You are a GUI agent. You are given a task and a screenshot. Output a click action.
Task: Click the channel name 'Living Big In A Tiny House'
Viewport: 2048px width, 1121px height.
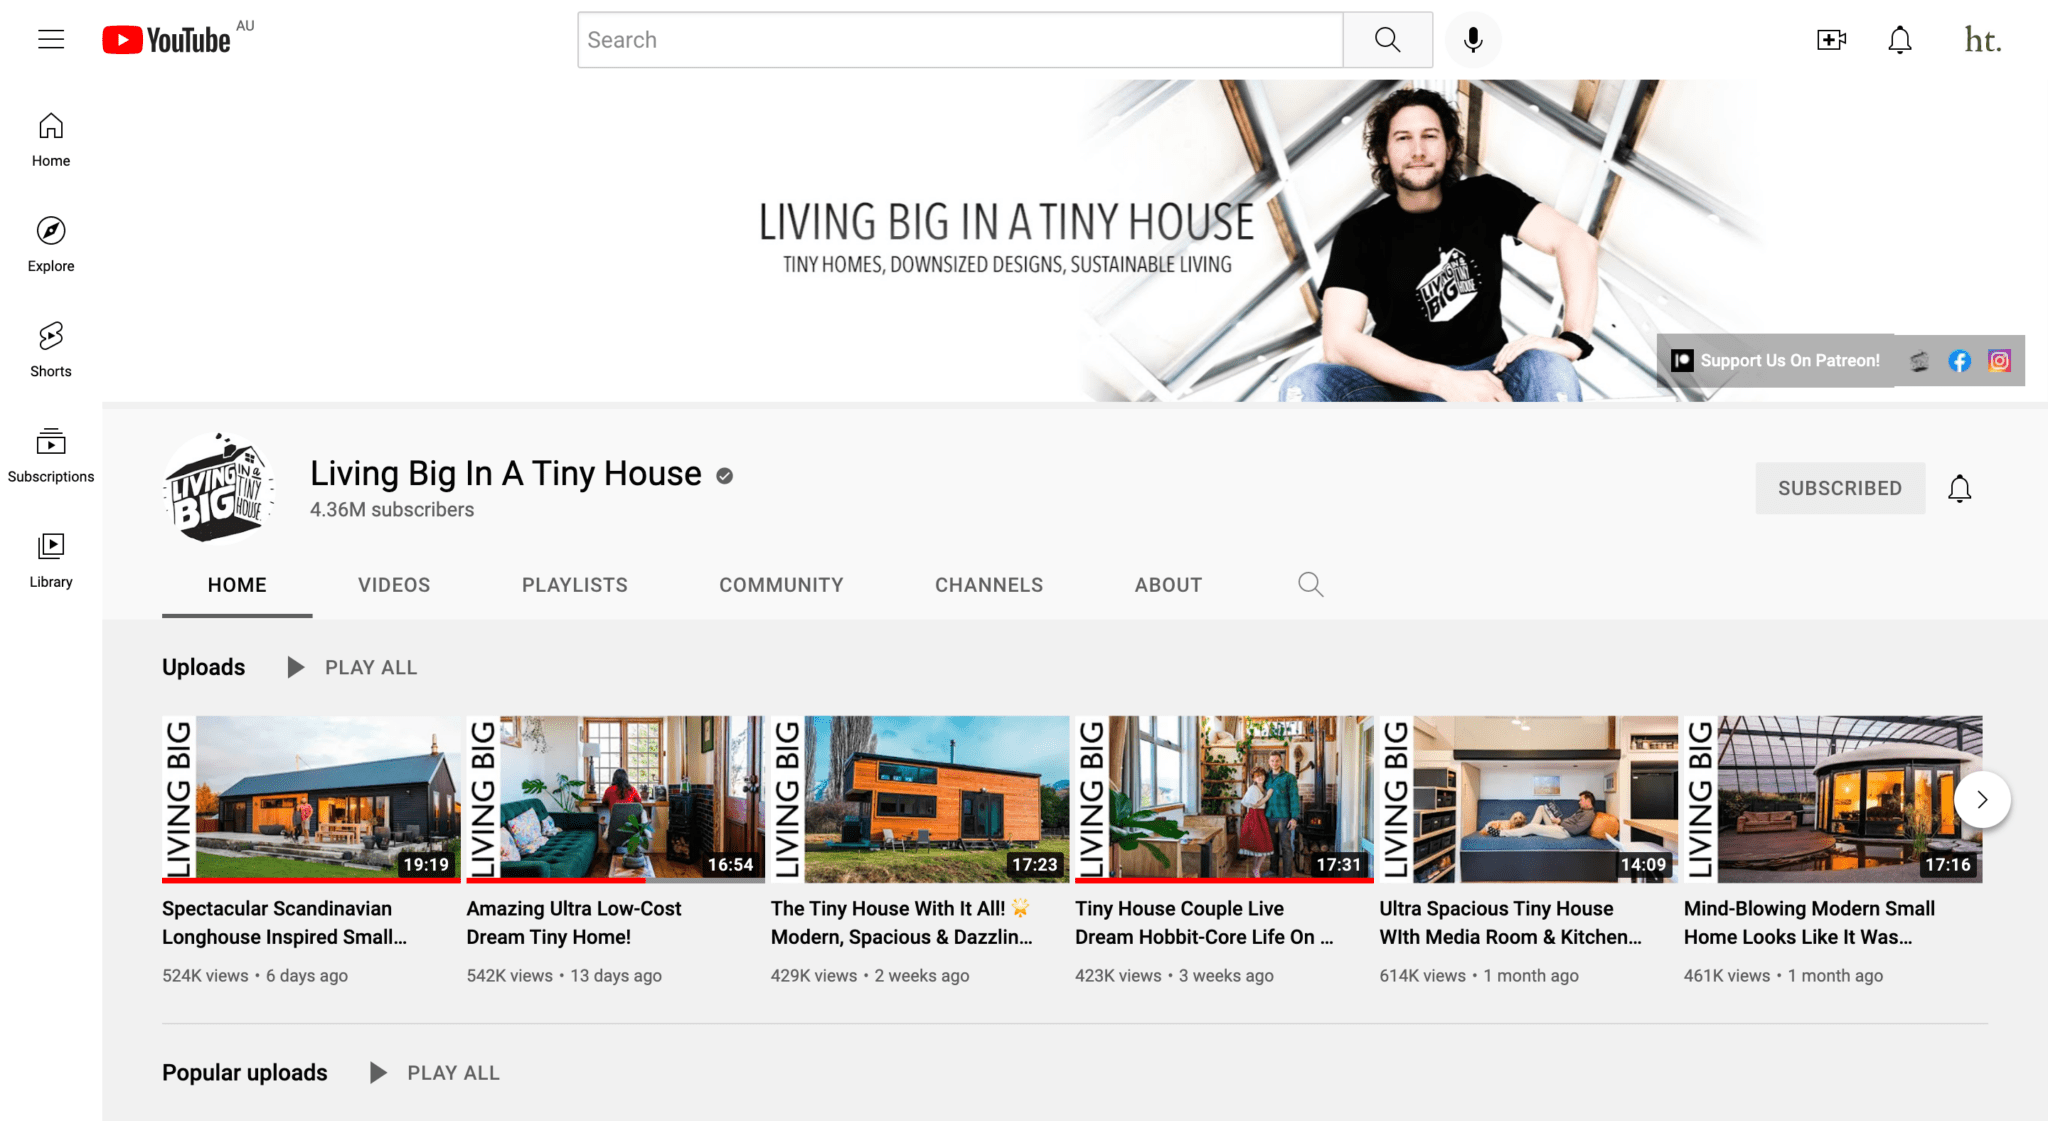pos(506,473)
